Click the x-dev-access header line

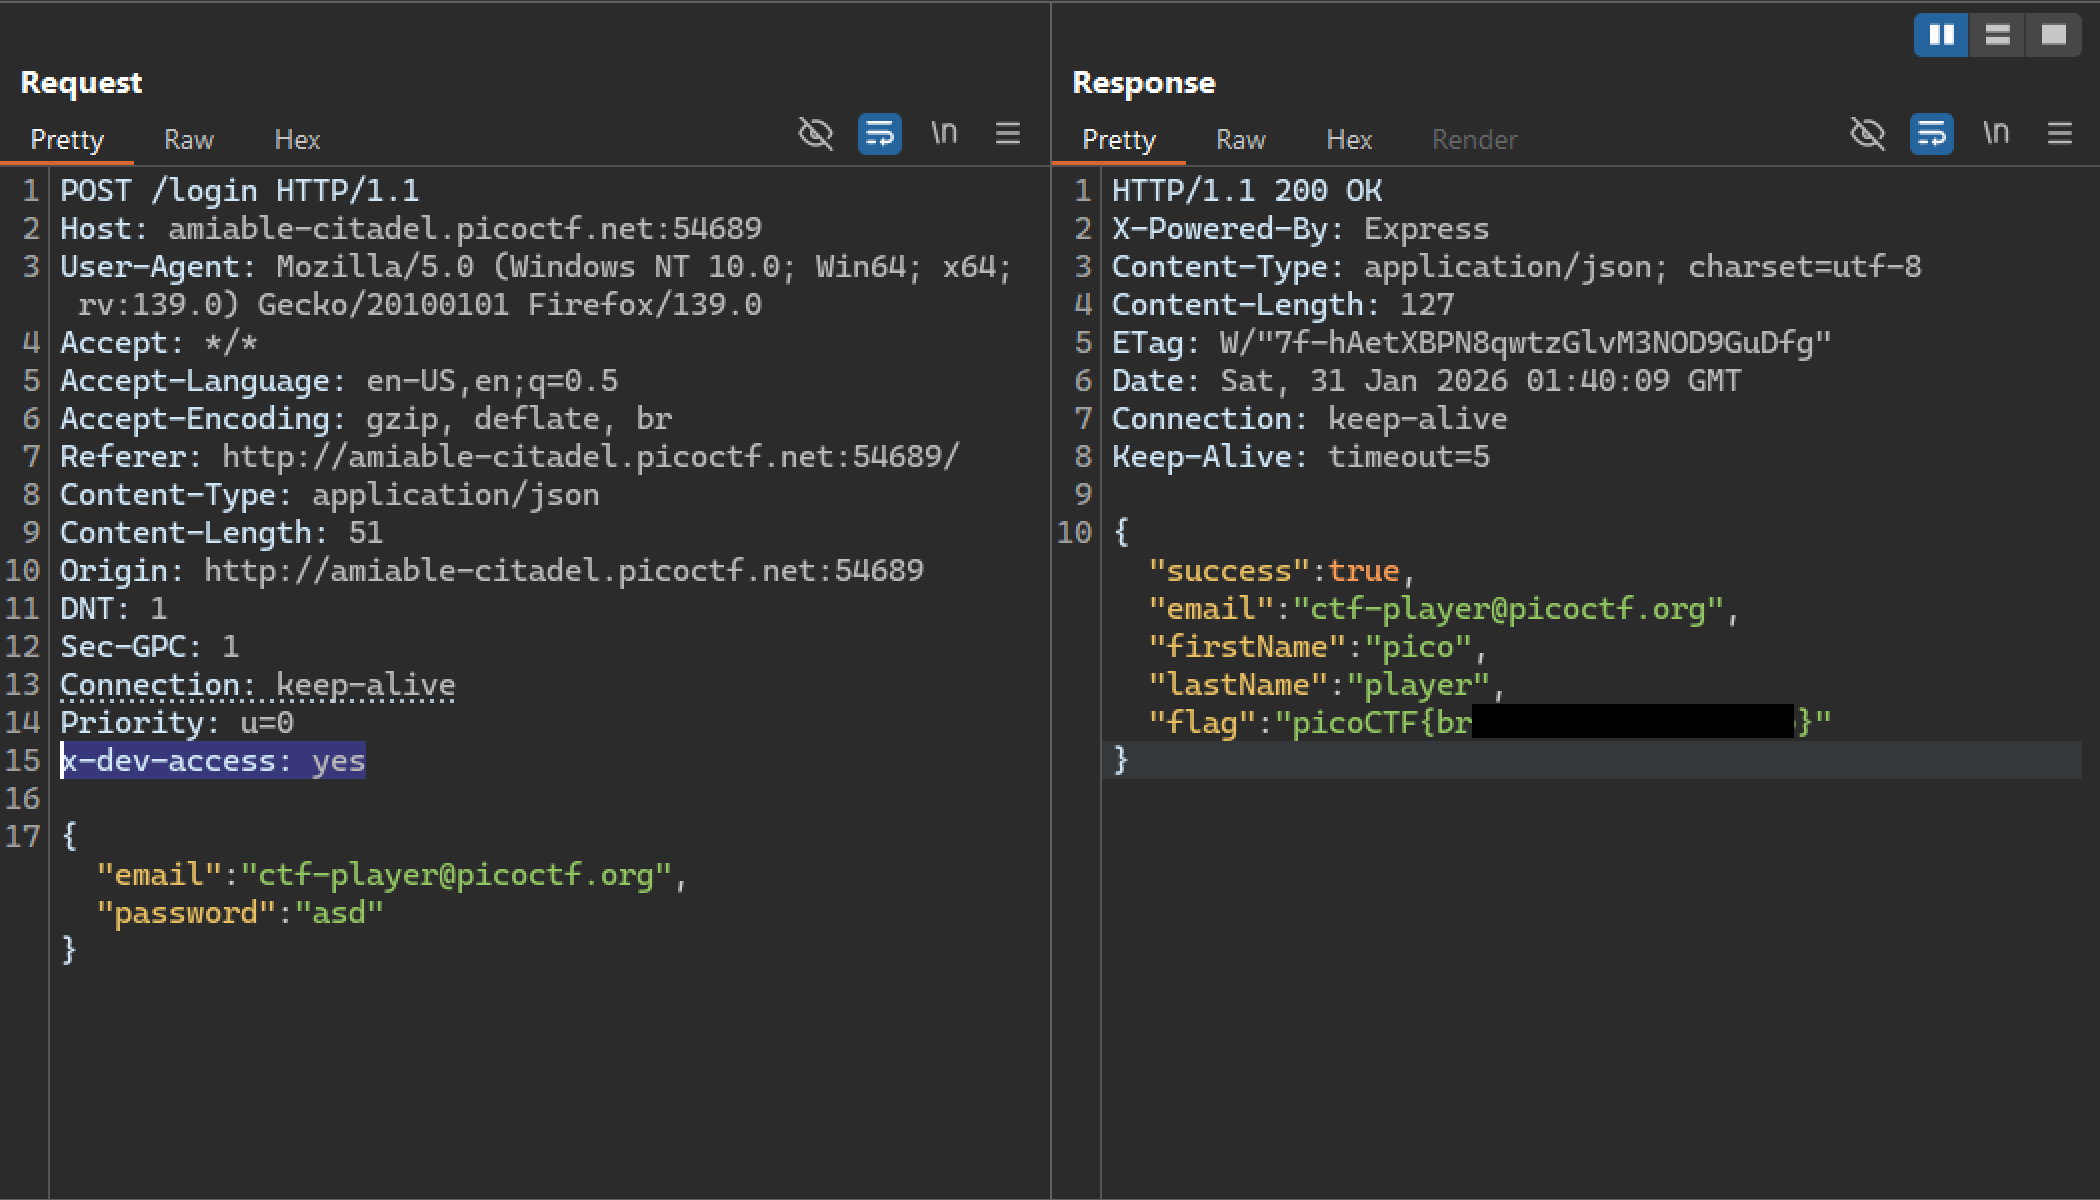click(213, 761)
